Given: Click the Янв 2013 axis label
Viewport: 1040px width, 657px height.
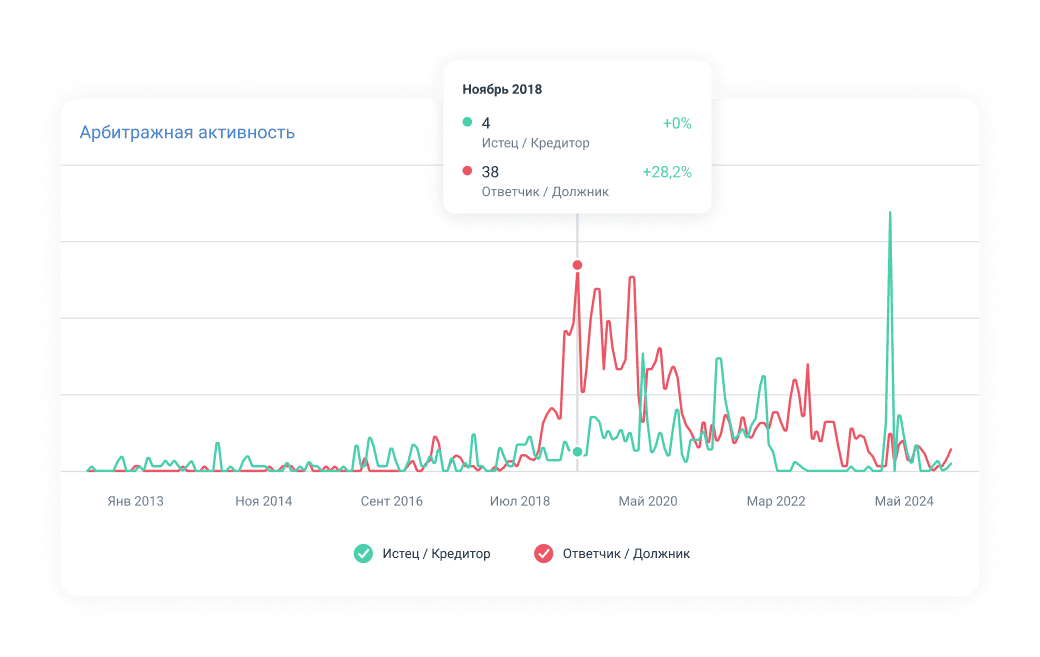Looking at the screenshot, I should pyautogui.click(x=135, y=501).
